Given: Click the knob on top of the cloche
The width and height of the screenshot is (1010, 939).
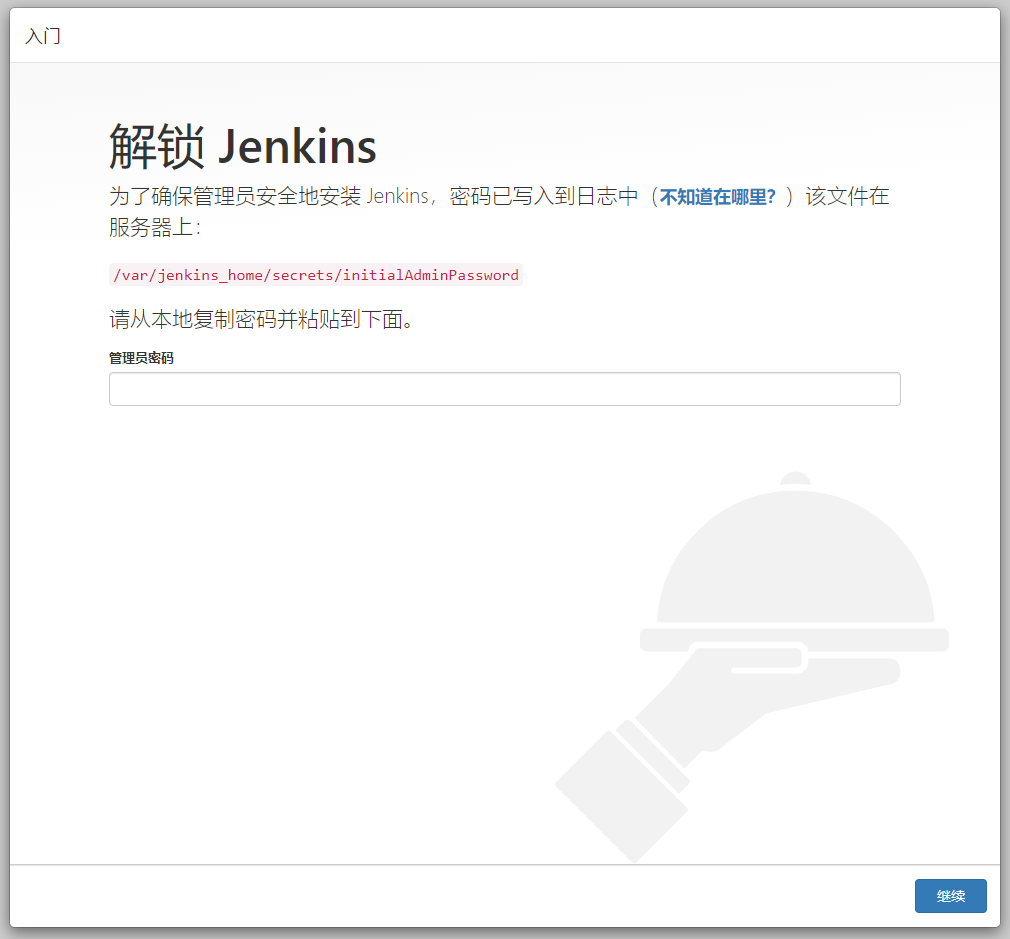Looking at the screenshot, I should tap(795, 479).
